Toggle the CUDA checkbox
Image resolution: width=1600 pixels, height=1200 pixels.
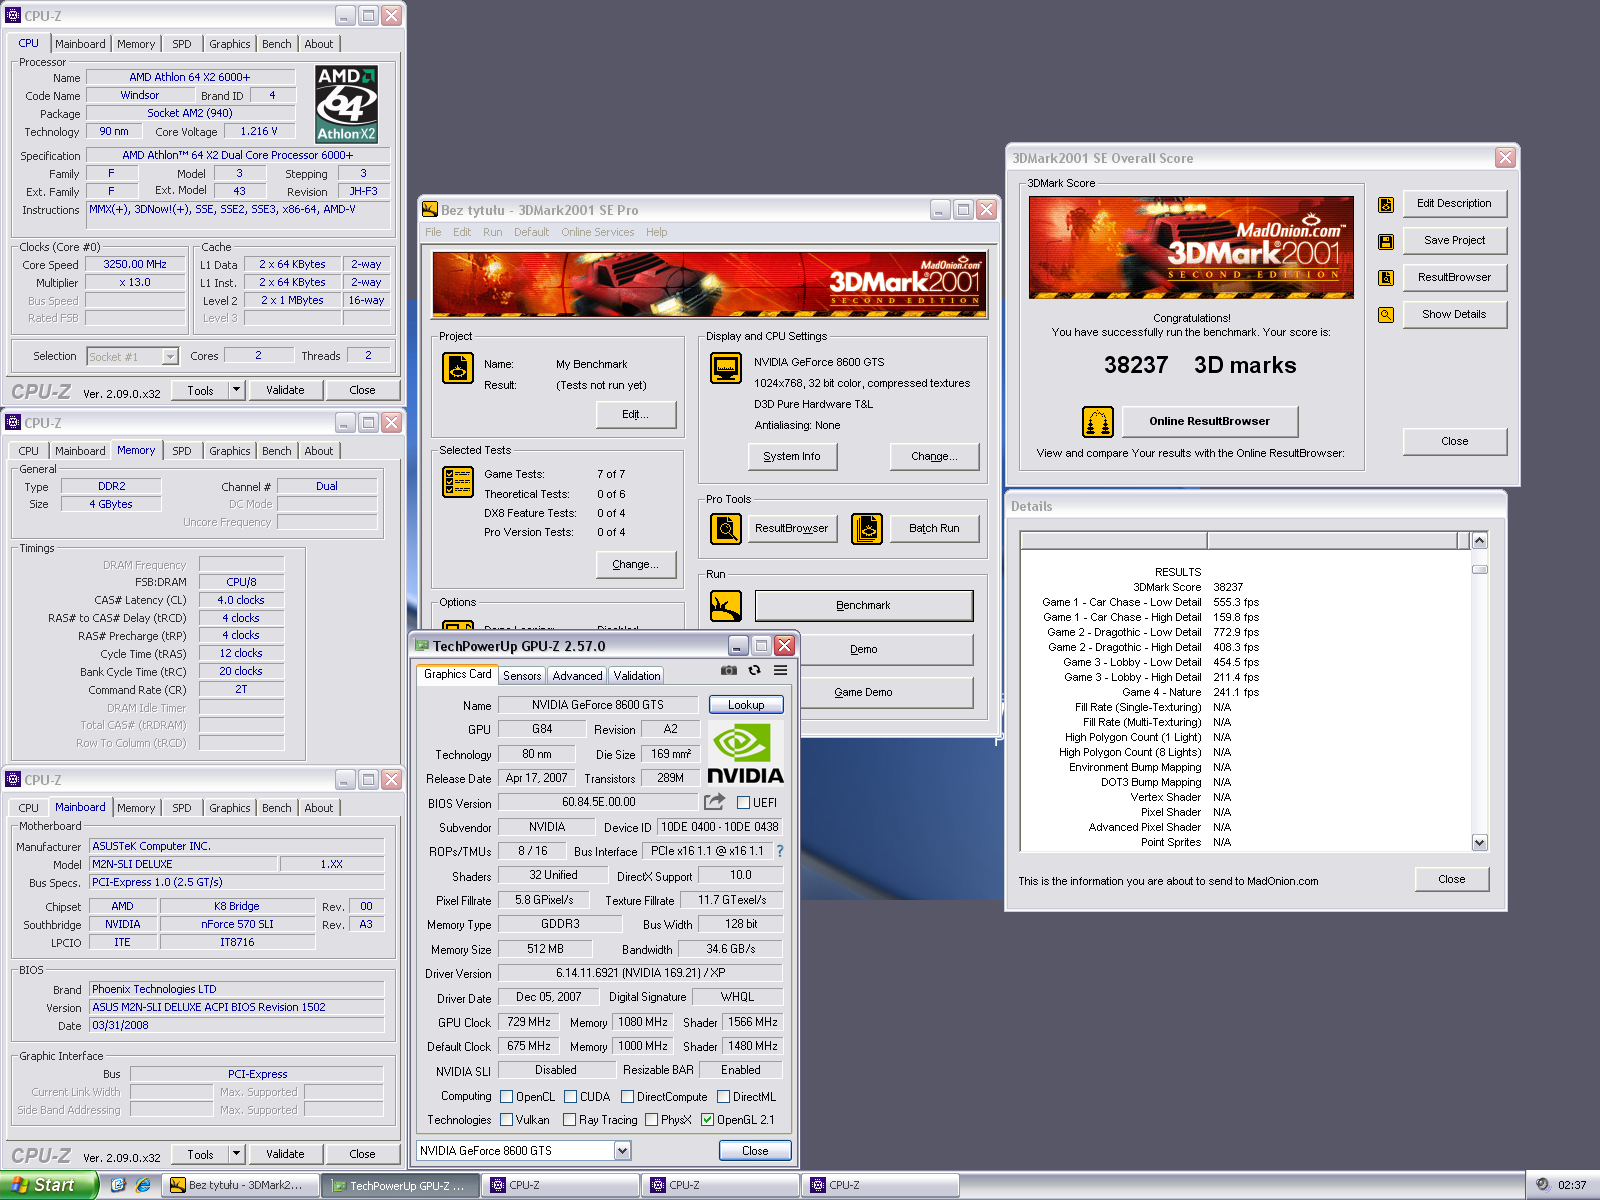[570, 1096]
